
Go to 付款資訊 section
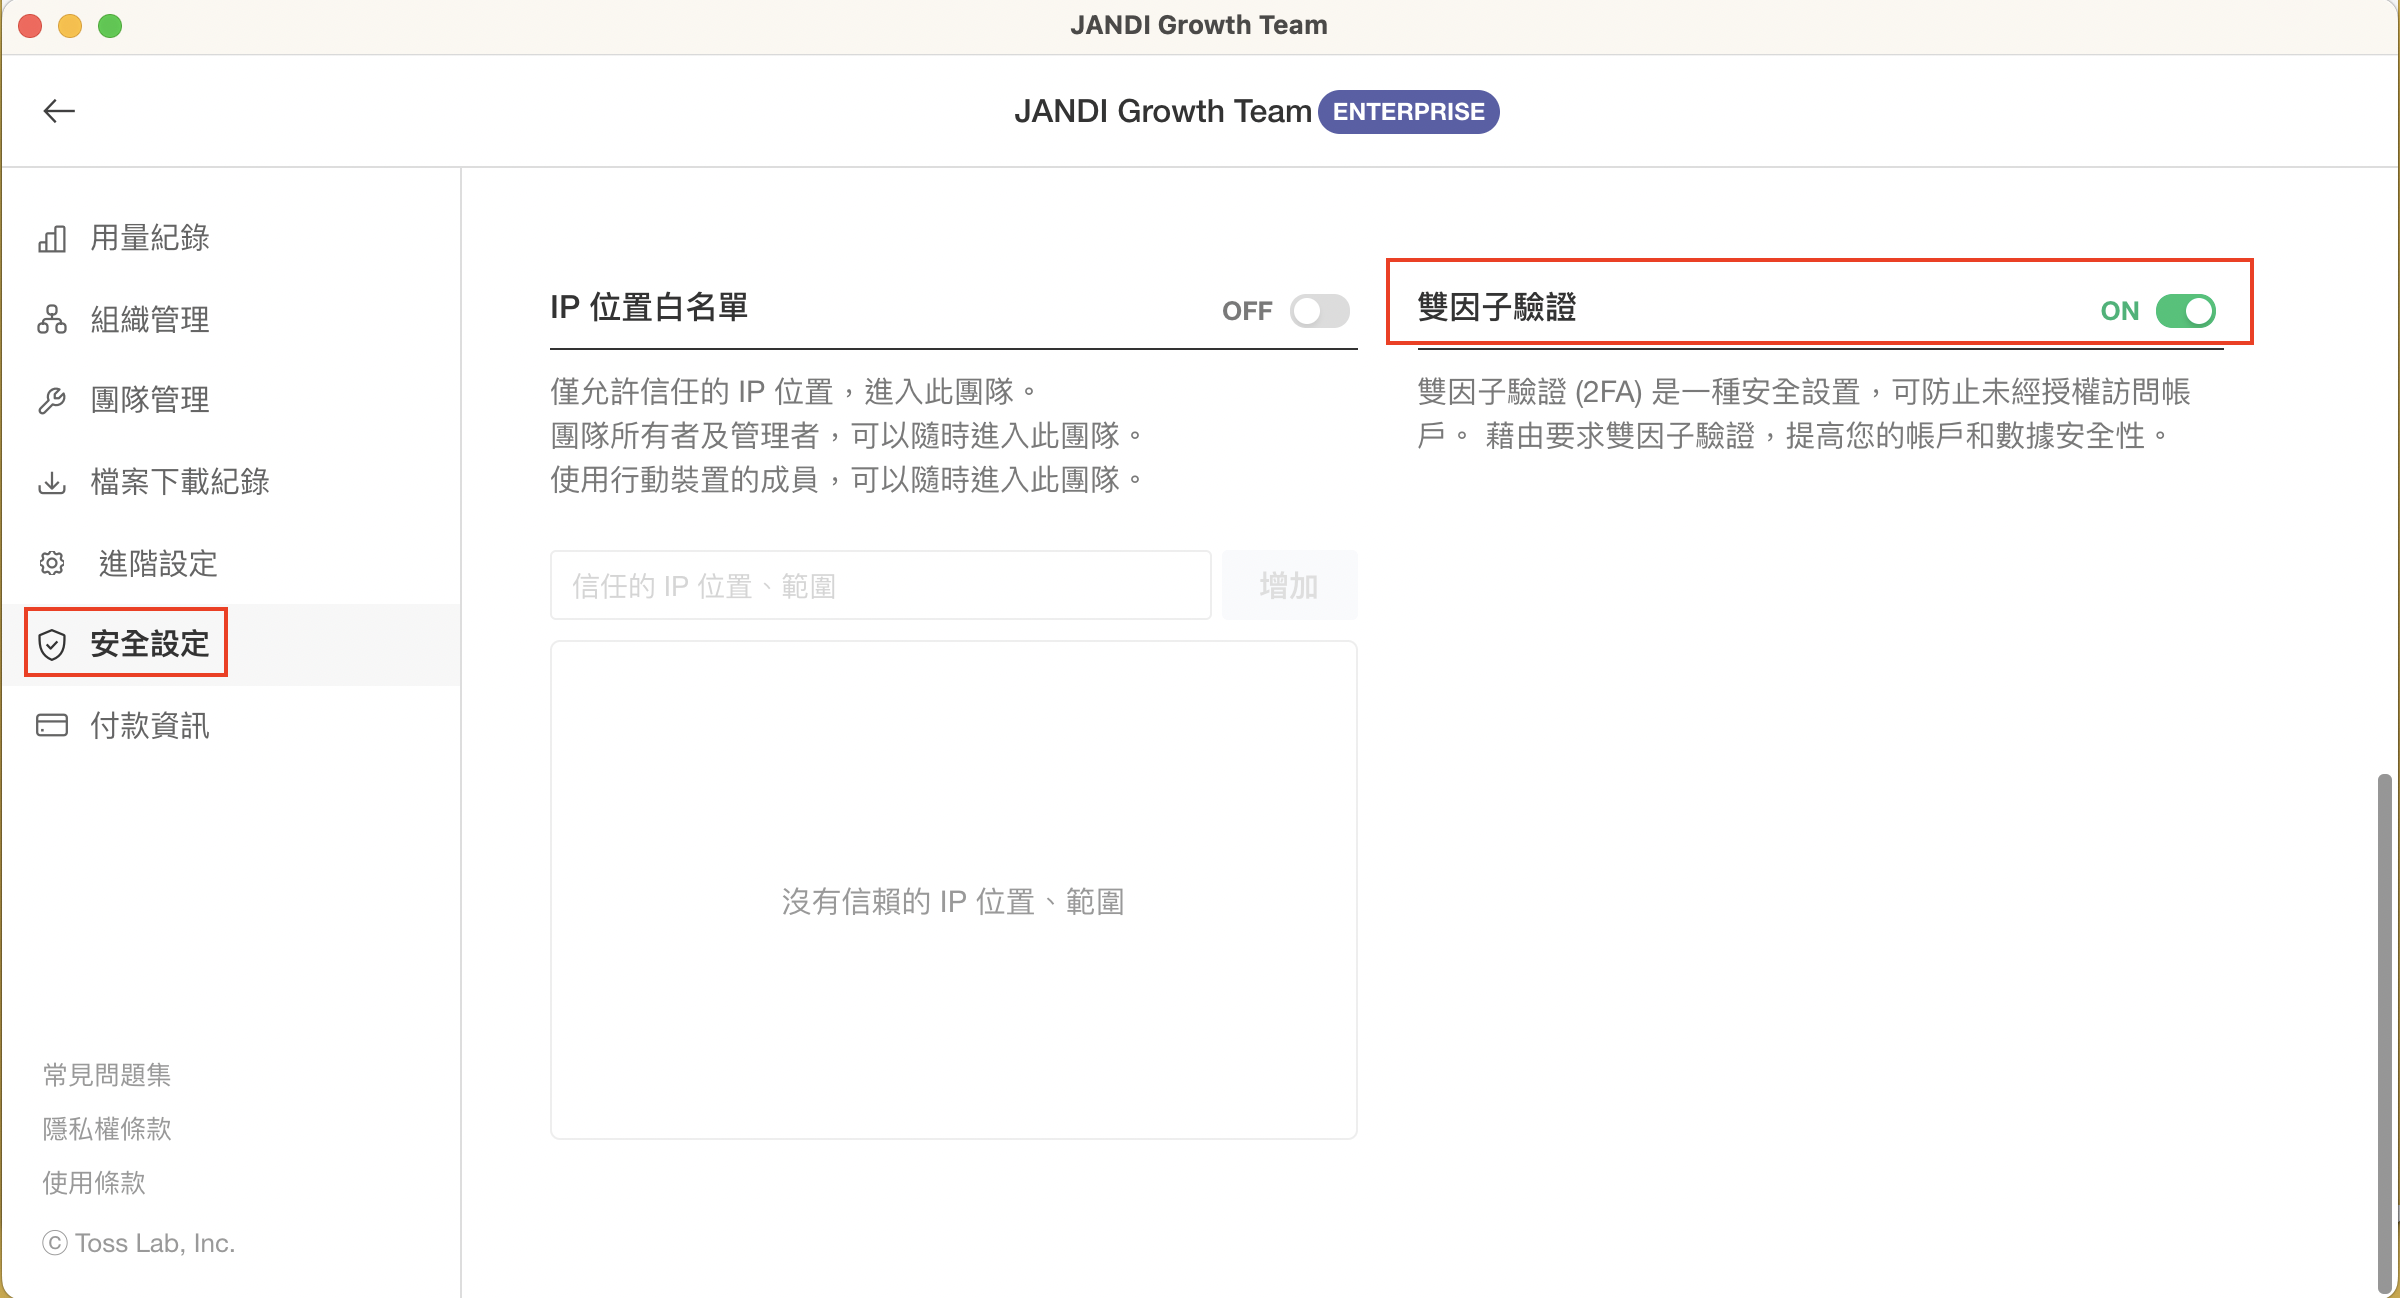click(x=150, y=726)
